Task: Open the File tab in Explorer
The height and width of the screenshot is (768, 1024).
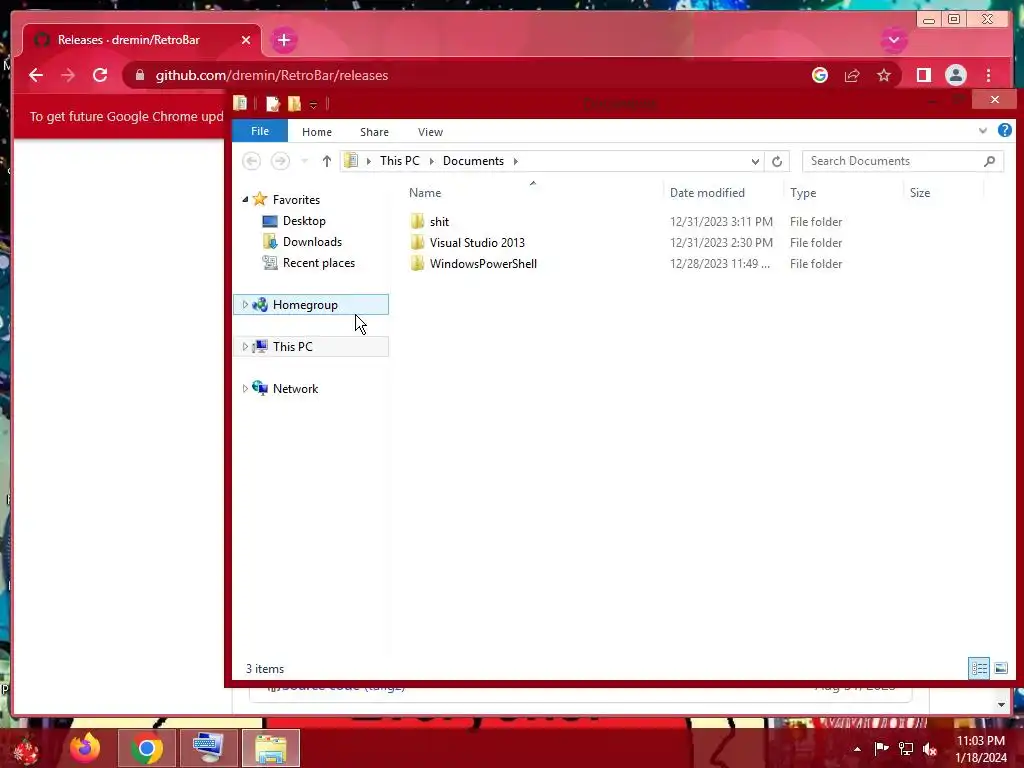Action: coord(260,131)
